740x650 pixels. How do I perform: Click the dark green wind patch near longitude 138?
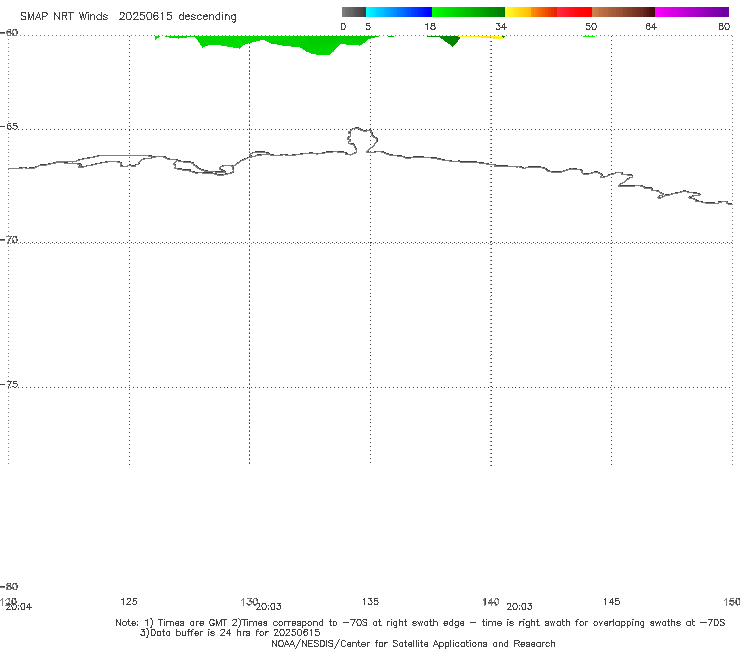tap(452, 41)
